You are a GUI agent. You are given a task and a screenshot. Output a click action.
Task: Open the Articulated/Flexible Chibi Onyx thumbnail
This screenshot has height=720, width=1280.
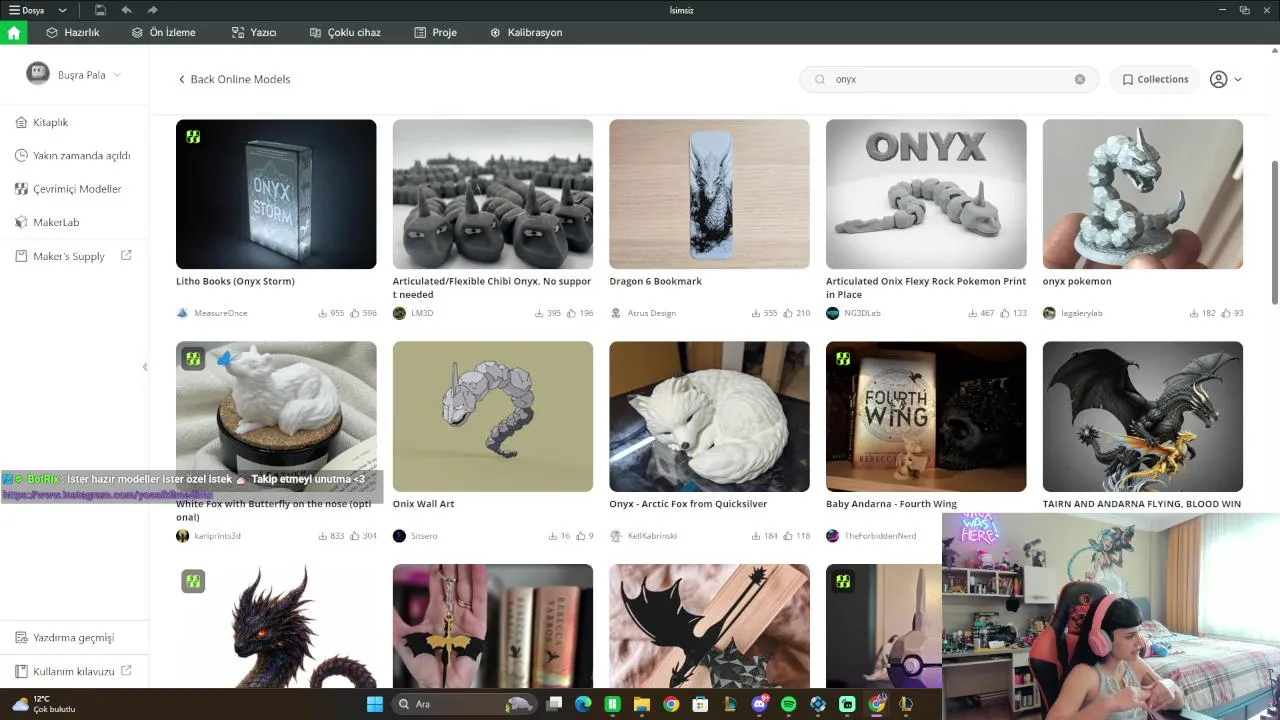pos(493,194)
